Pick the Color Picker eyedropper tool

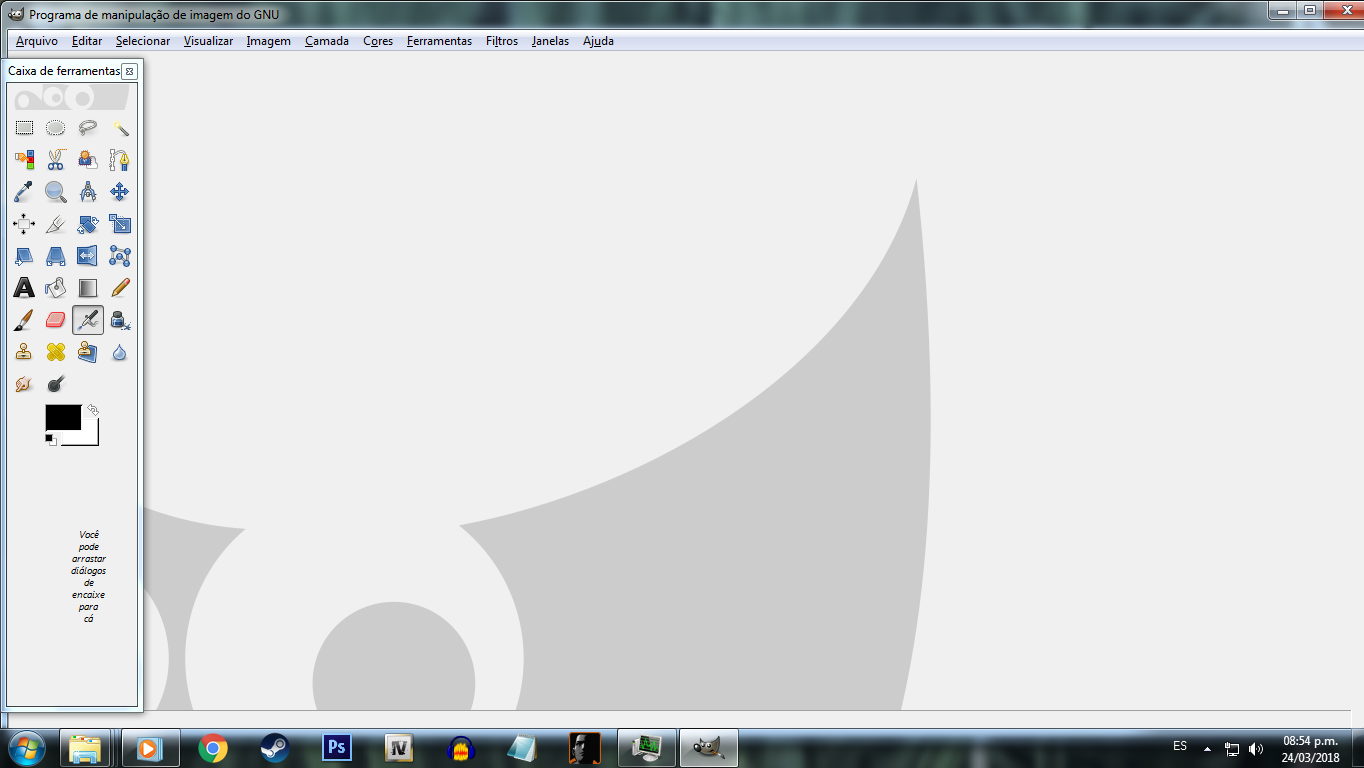(24, 192)
